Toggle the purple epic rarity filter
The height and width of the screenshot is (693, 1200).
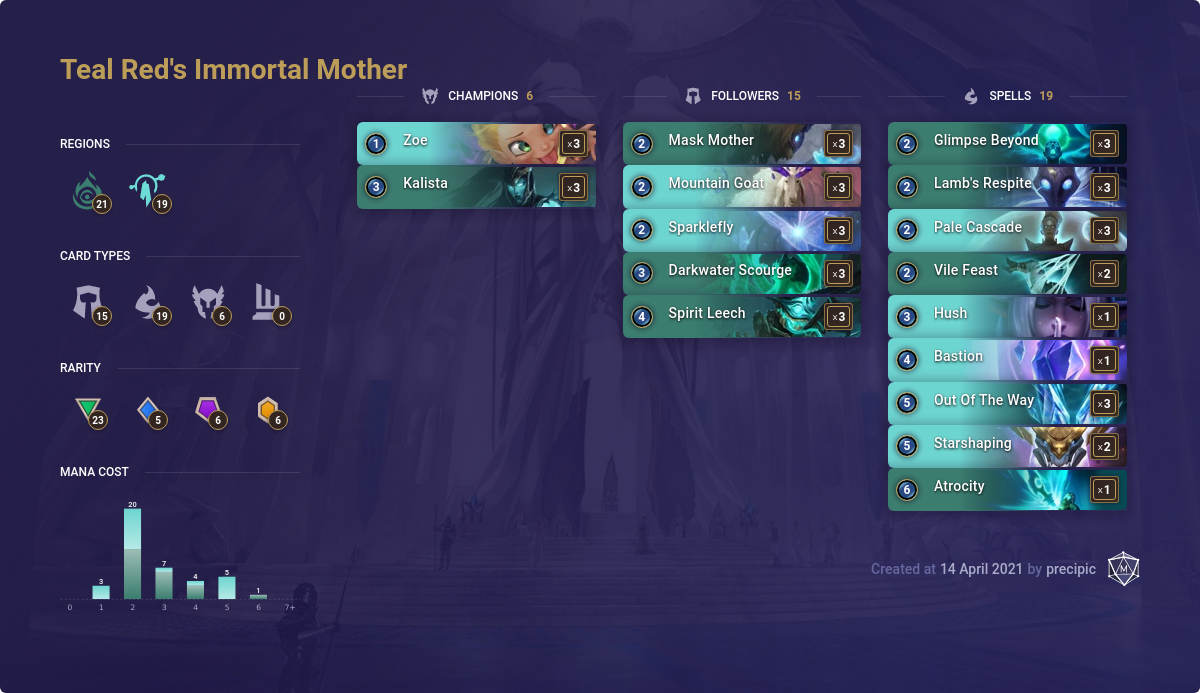[209, 409]
